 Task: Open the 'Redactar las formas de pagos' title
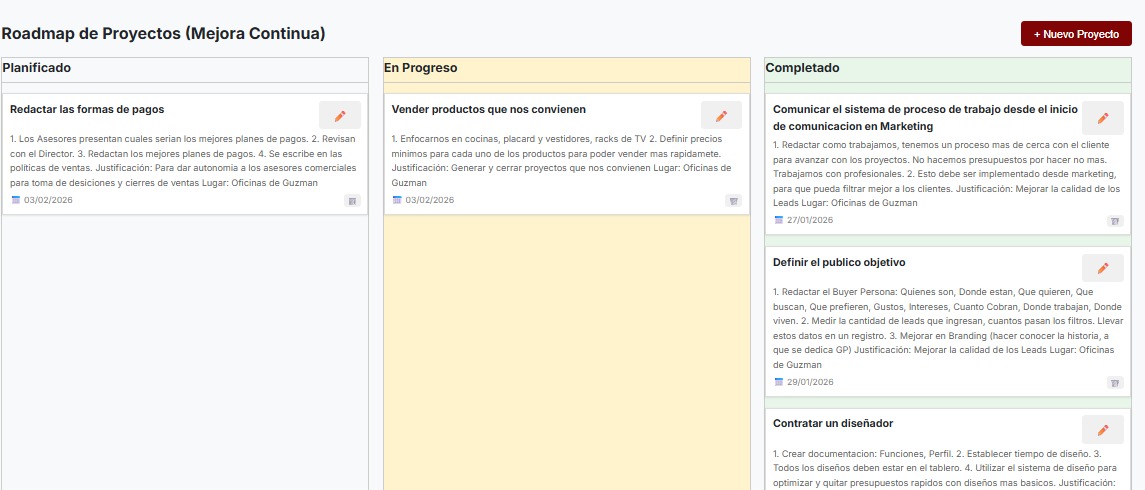tap(87, 110)
